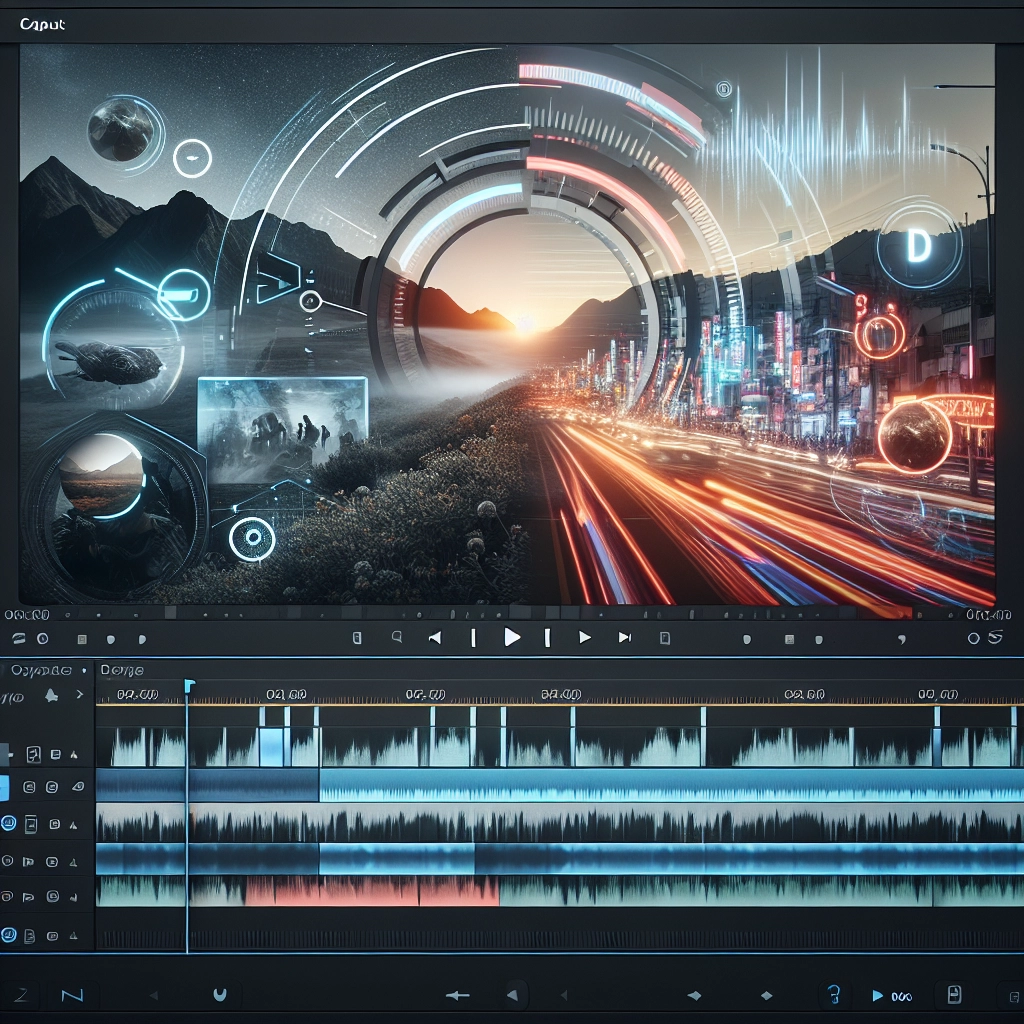Toggle the blue circle on the third track
Screen dimensions: 1024x1024
pyautogui.click(x=9, y=824)
